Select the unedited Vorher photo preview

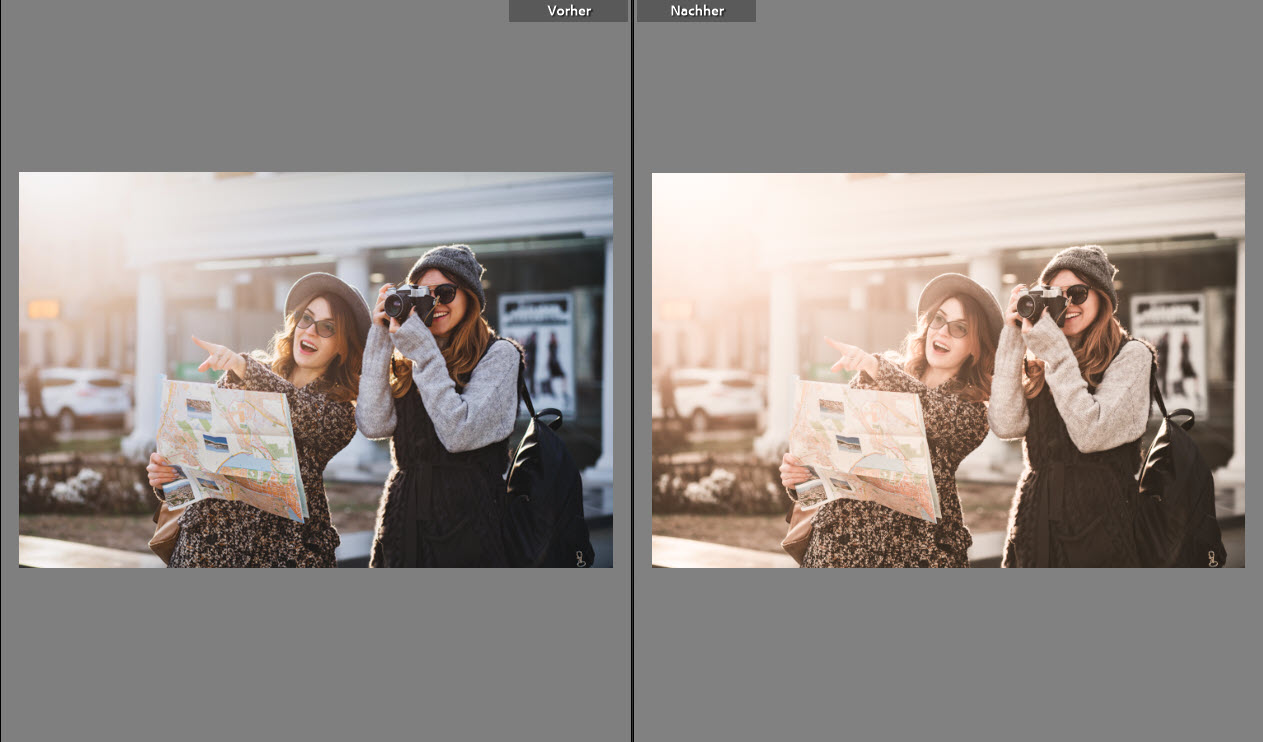316,370
